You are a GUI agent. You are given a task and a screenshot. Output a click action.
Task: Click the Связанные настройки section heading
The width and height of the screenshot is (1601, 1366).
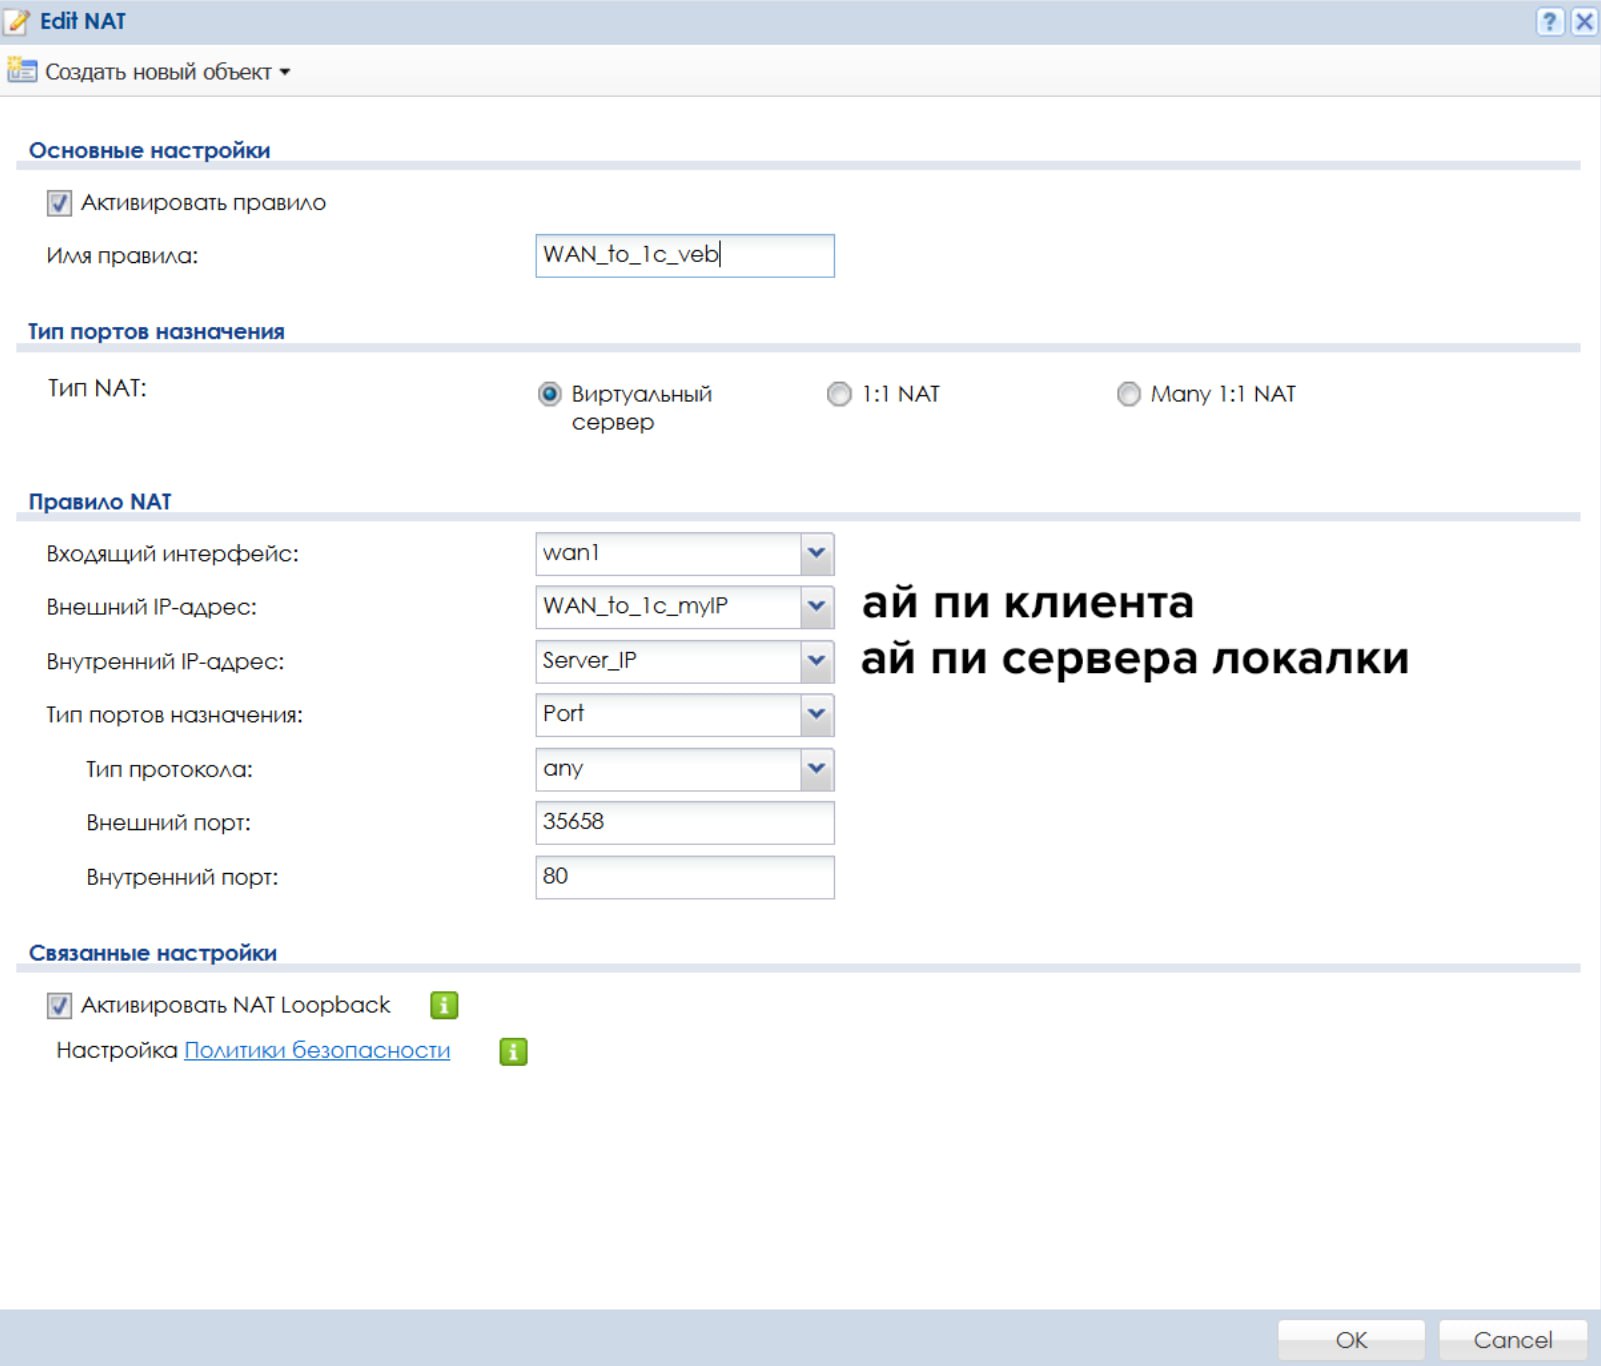click(x=153, y=953)
